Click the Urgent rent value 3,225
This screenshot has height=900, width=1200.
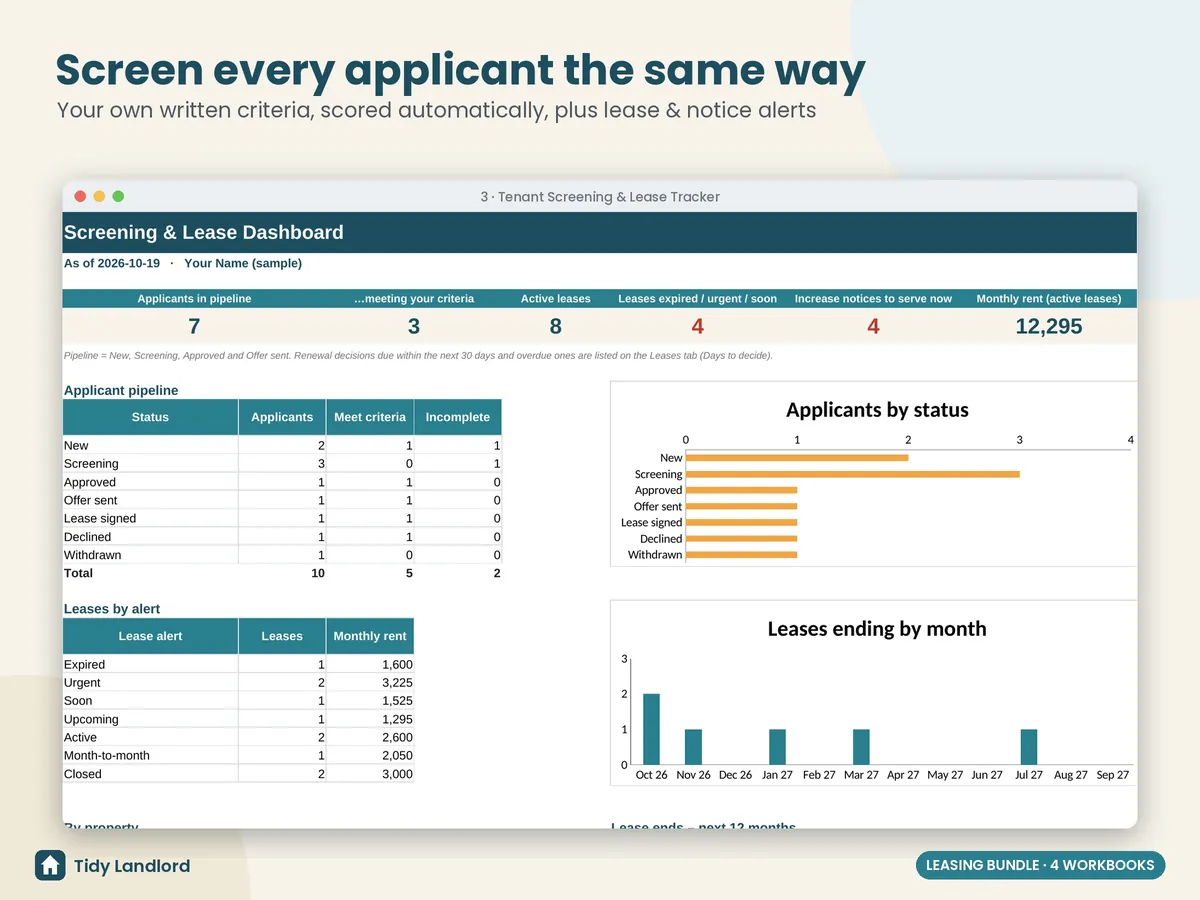pos(397,682)
